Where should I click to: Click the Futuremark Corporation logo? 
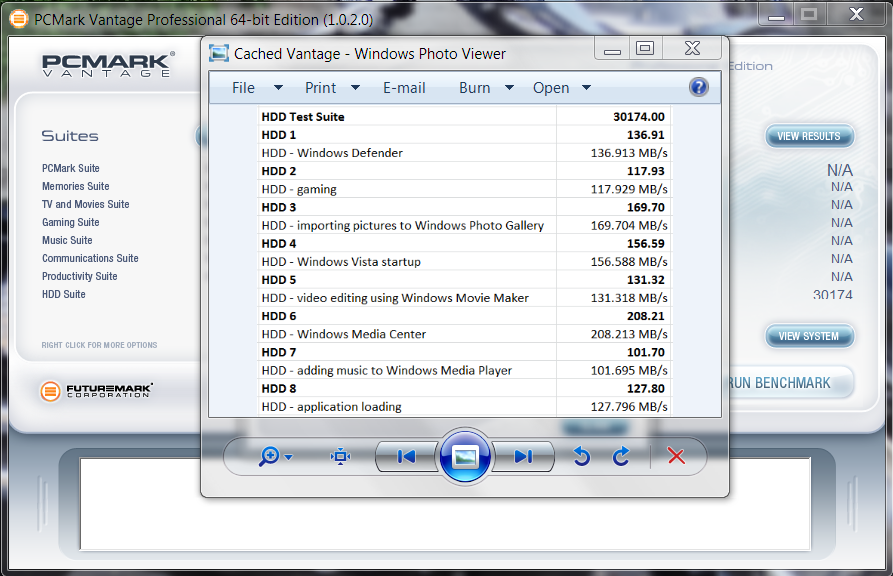point(96,391)
